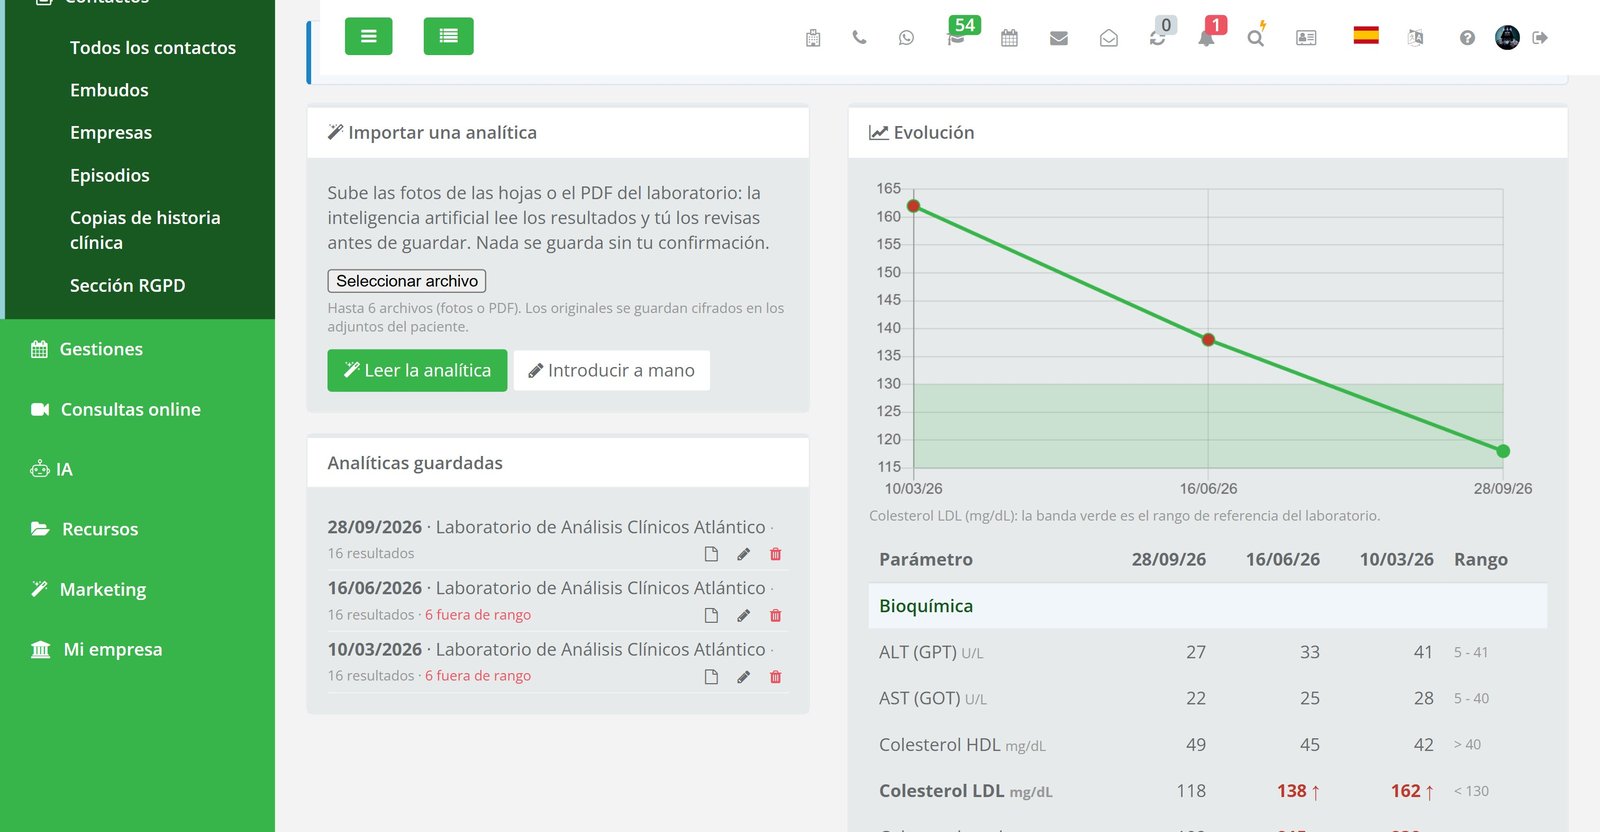
Task: Delete the 28/09/2026 saved analysis
Action: [x=775, y=554]
